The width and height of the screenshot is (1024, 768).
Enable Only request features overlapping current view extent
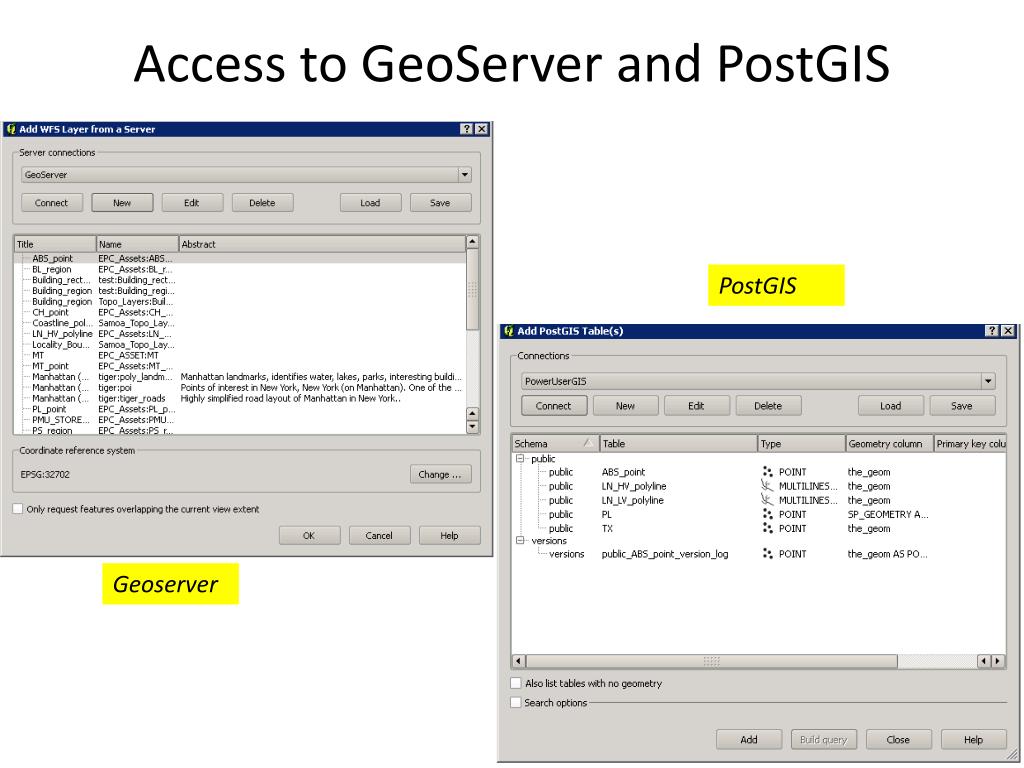(18, 509)
